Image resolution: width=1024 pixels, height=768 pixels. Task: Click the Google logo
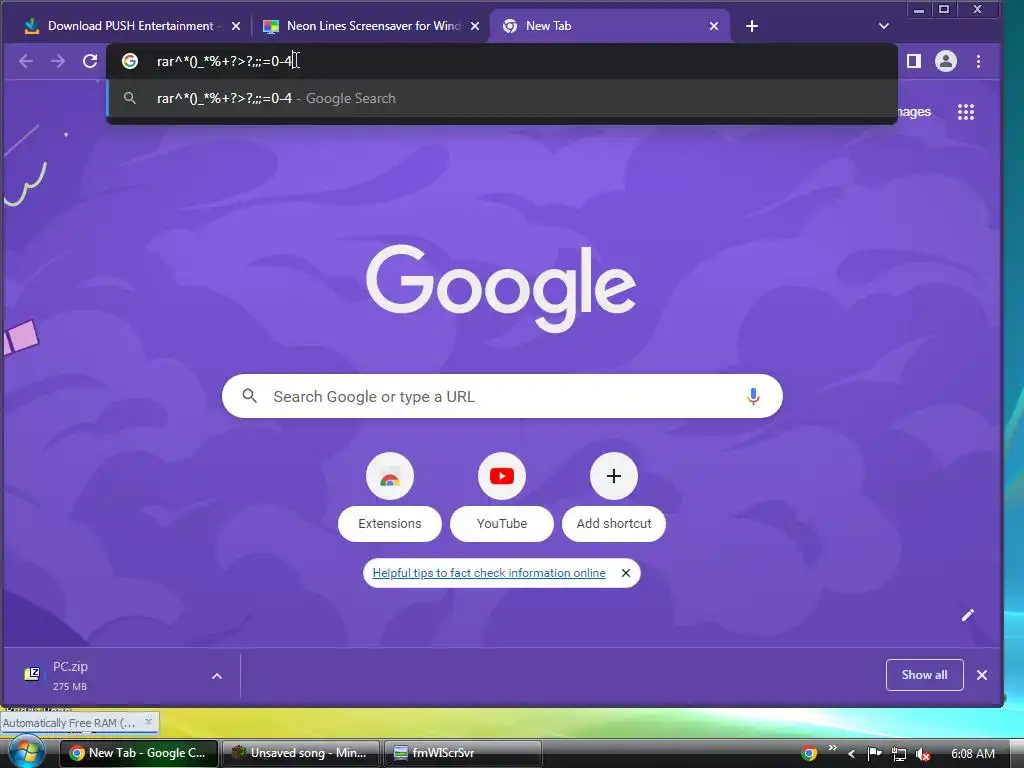(x=501, y=288)
